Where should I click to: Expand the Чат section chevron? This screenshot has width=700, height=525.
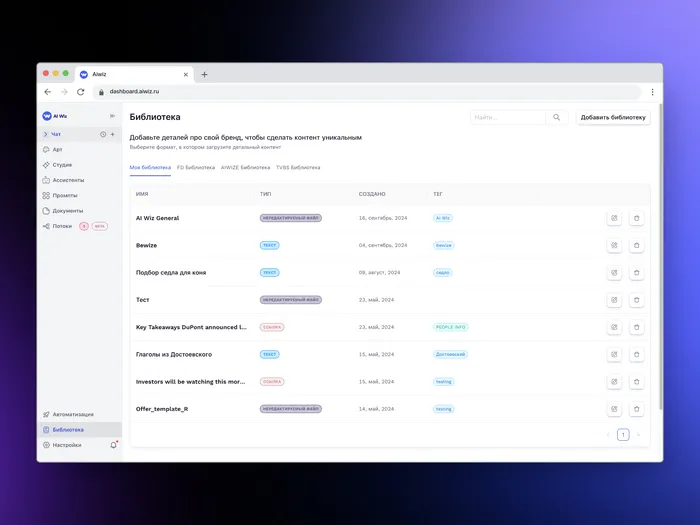46,134
